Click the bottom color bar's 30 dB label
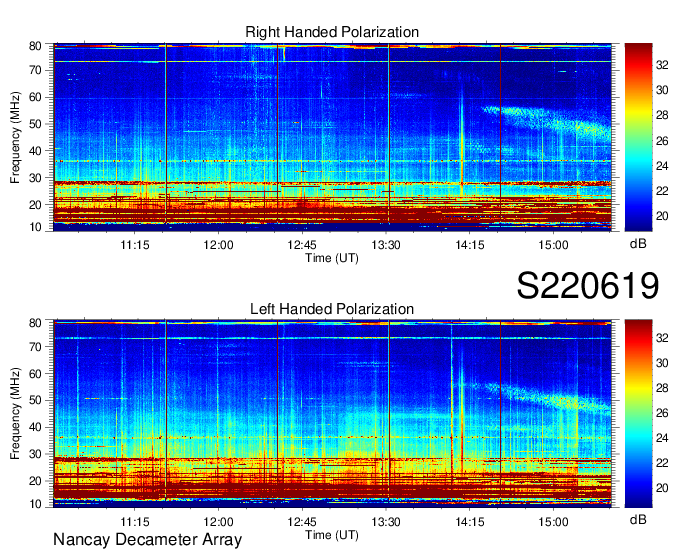Viewport: 680px width, 552px height. coord(662,363)
